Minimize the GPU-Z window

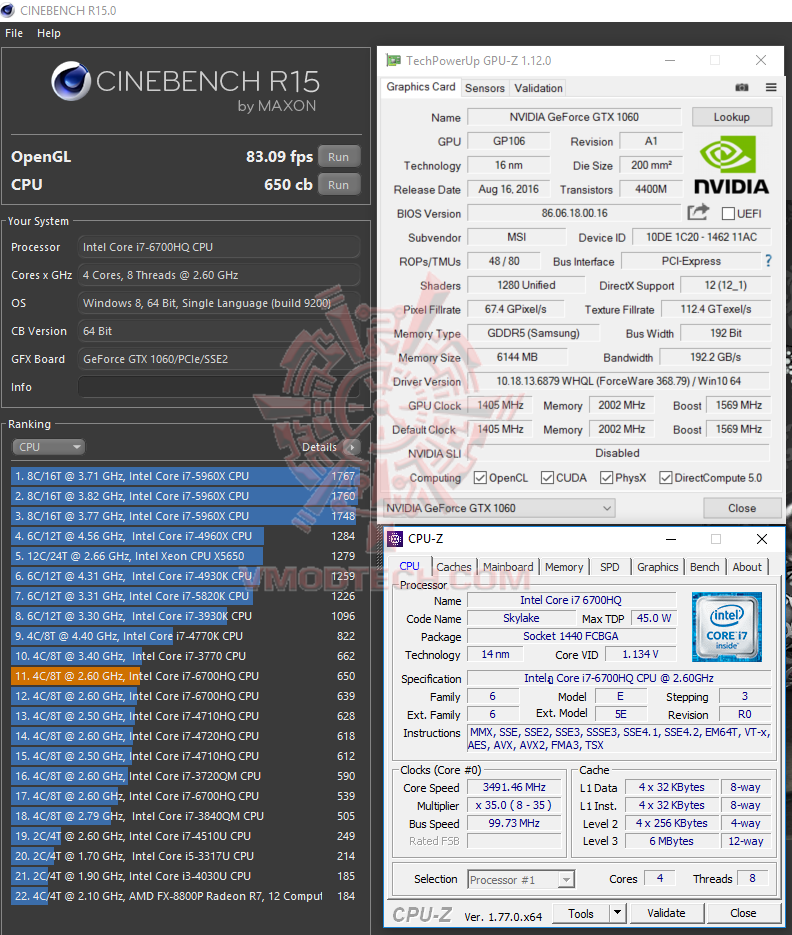tap(670, 60)
